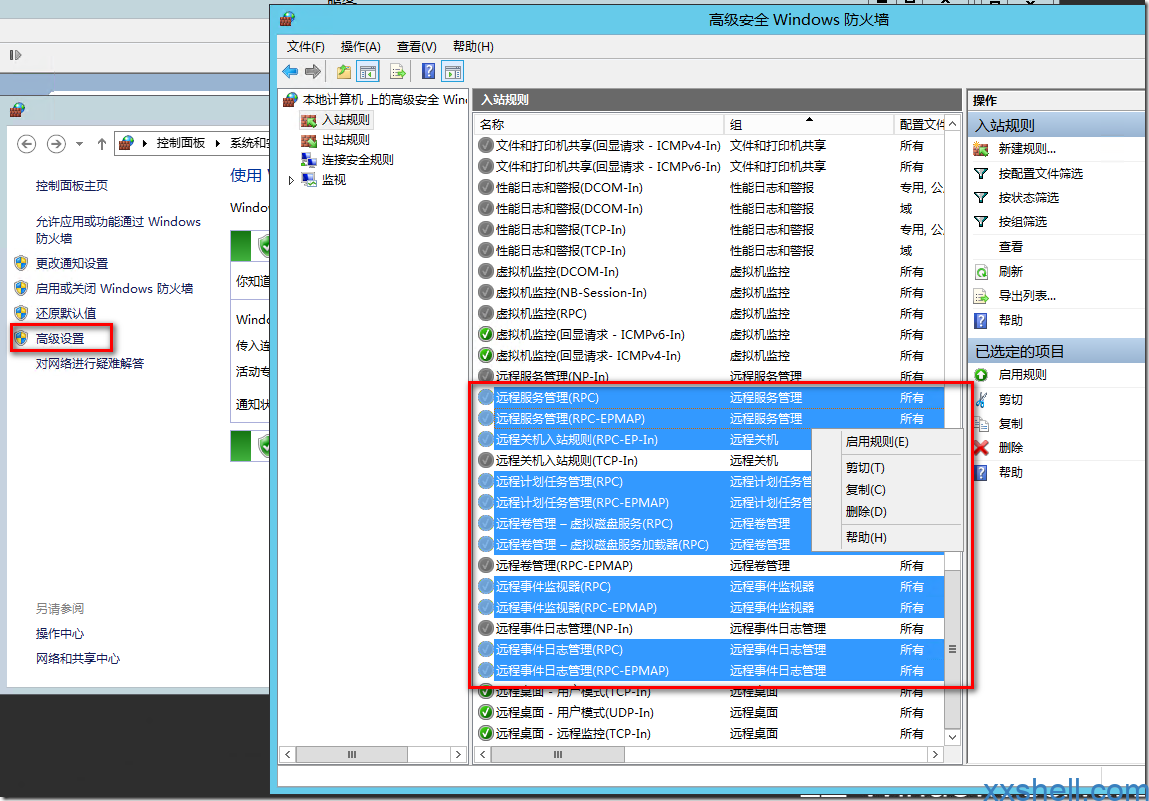Viewport: 1149px width, 801px height.
Task: Click the breadcrumb arrow before 控制面板 in the address bar
Action: coord(144,143)
